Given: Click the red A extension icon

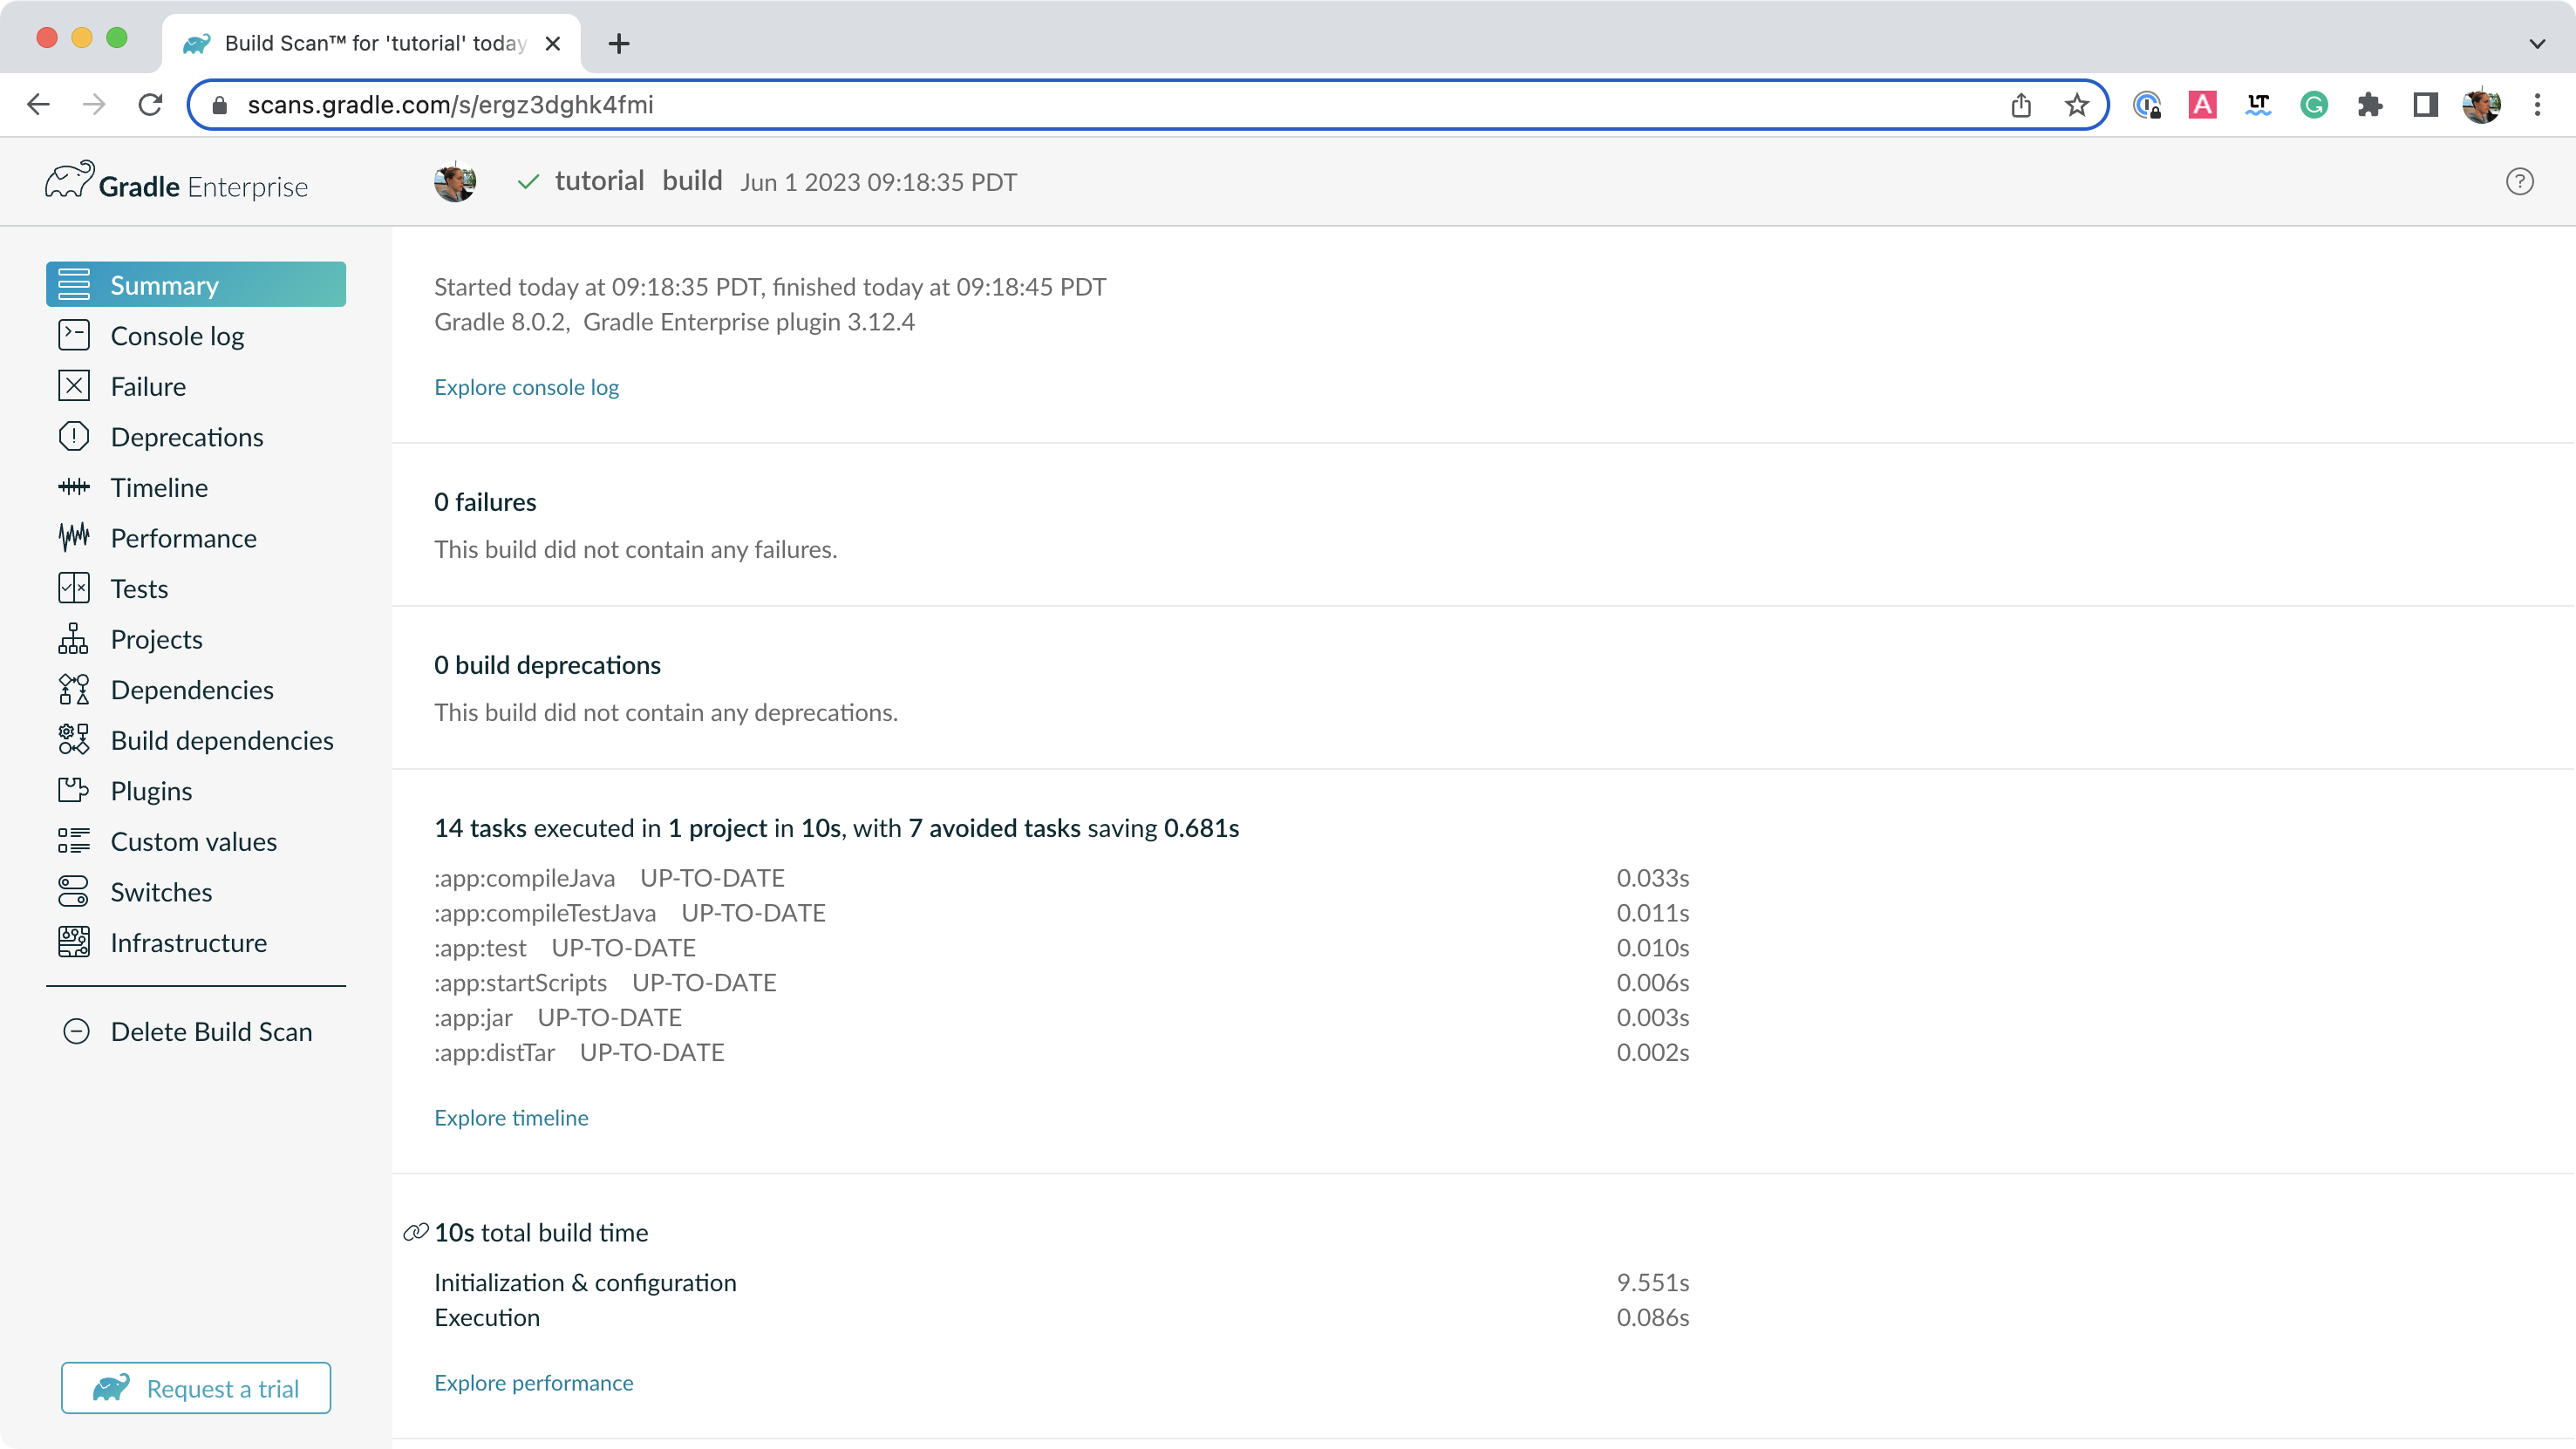Looking at the screenshot, I should (2202, 105).
